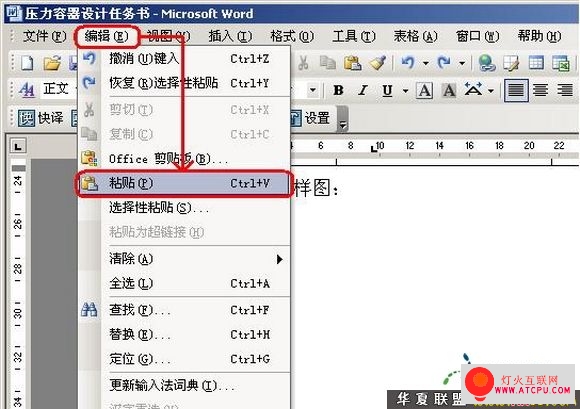The image size is (580, 409).
Task: Click the Copy toolbar icon
Action: point(328,63)
